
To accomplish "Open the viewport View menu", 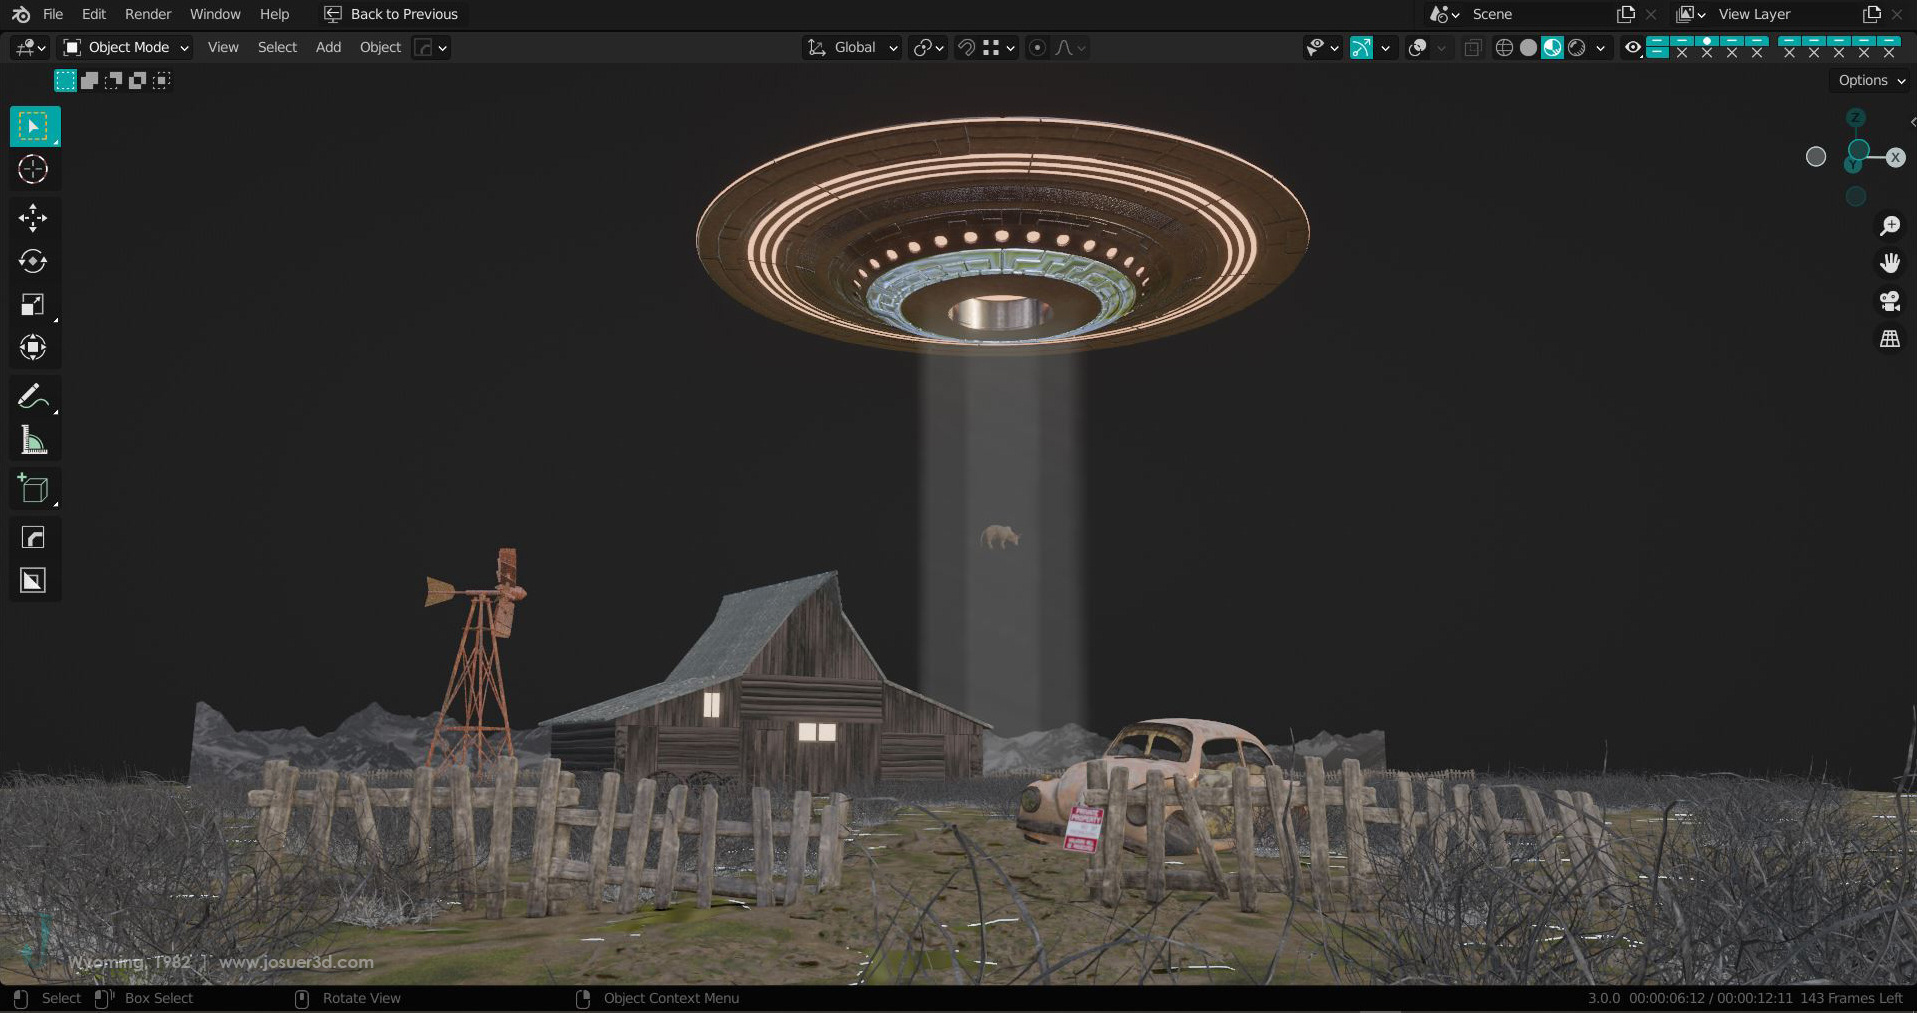I will [223, 47].
